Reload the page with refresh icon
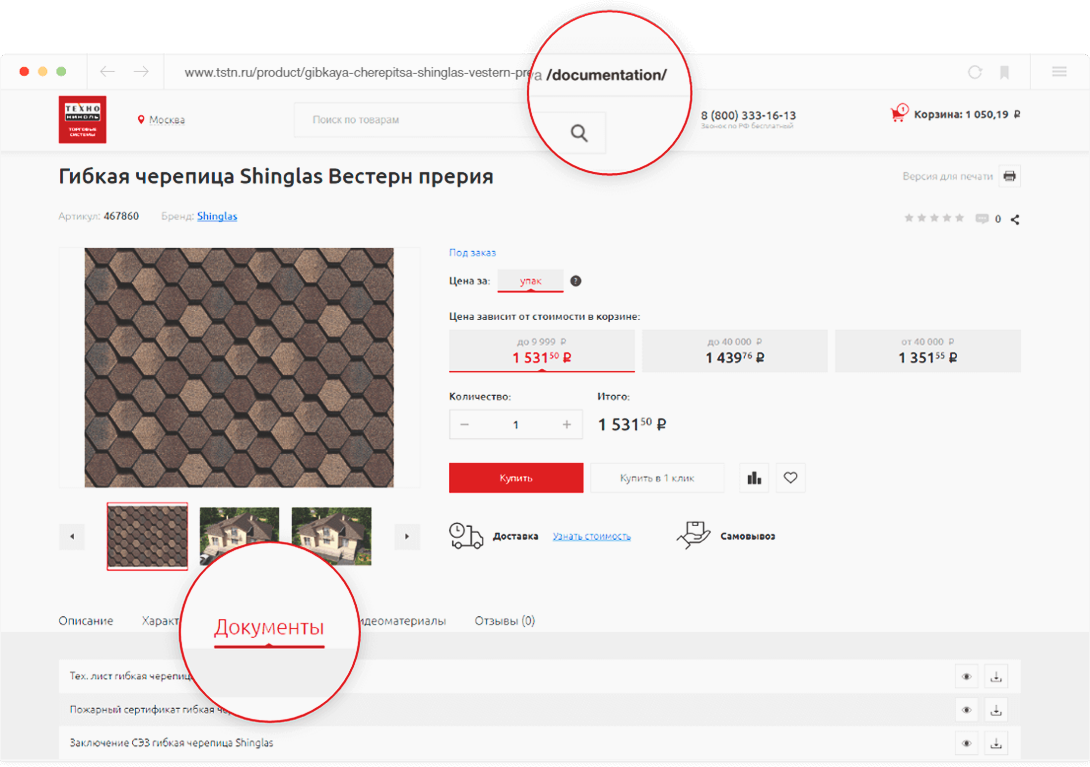This screenshot has height=767, width=1090. [x=975, y=72]
